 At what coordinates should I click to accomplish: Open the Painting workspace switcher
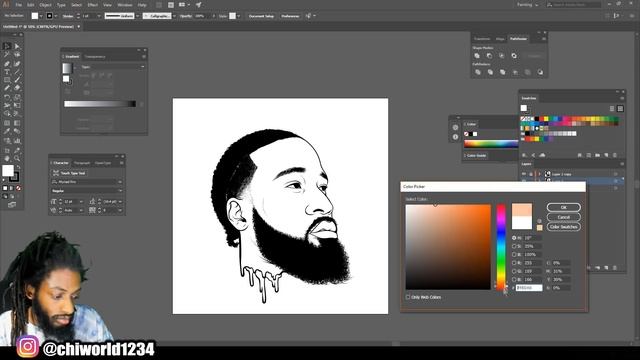click(x=528, y=5)
